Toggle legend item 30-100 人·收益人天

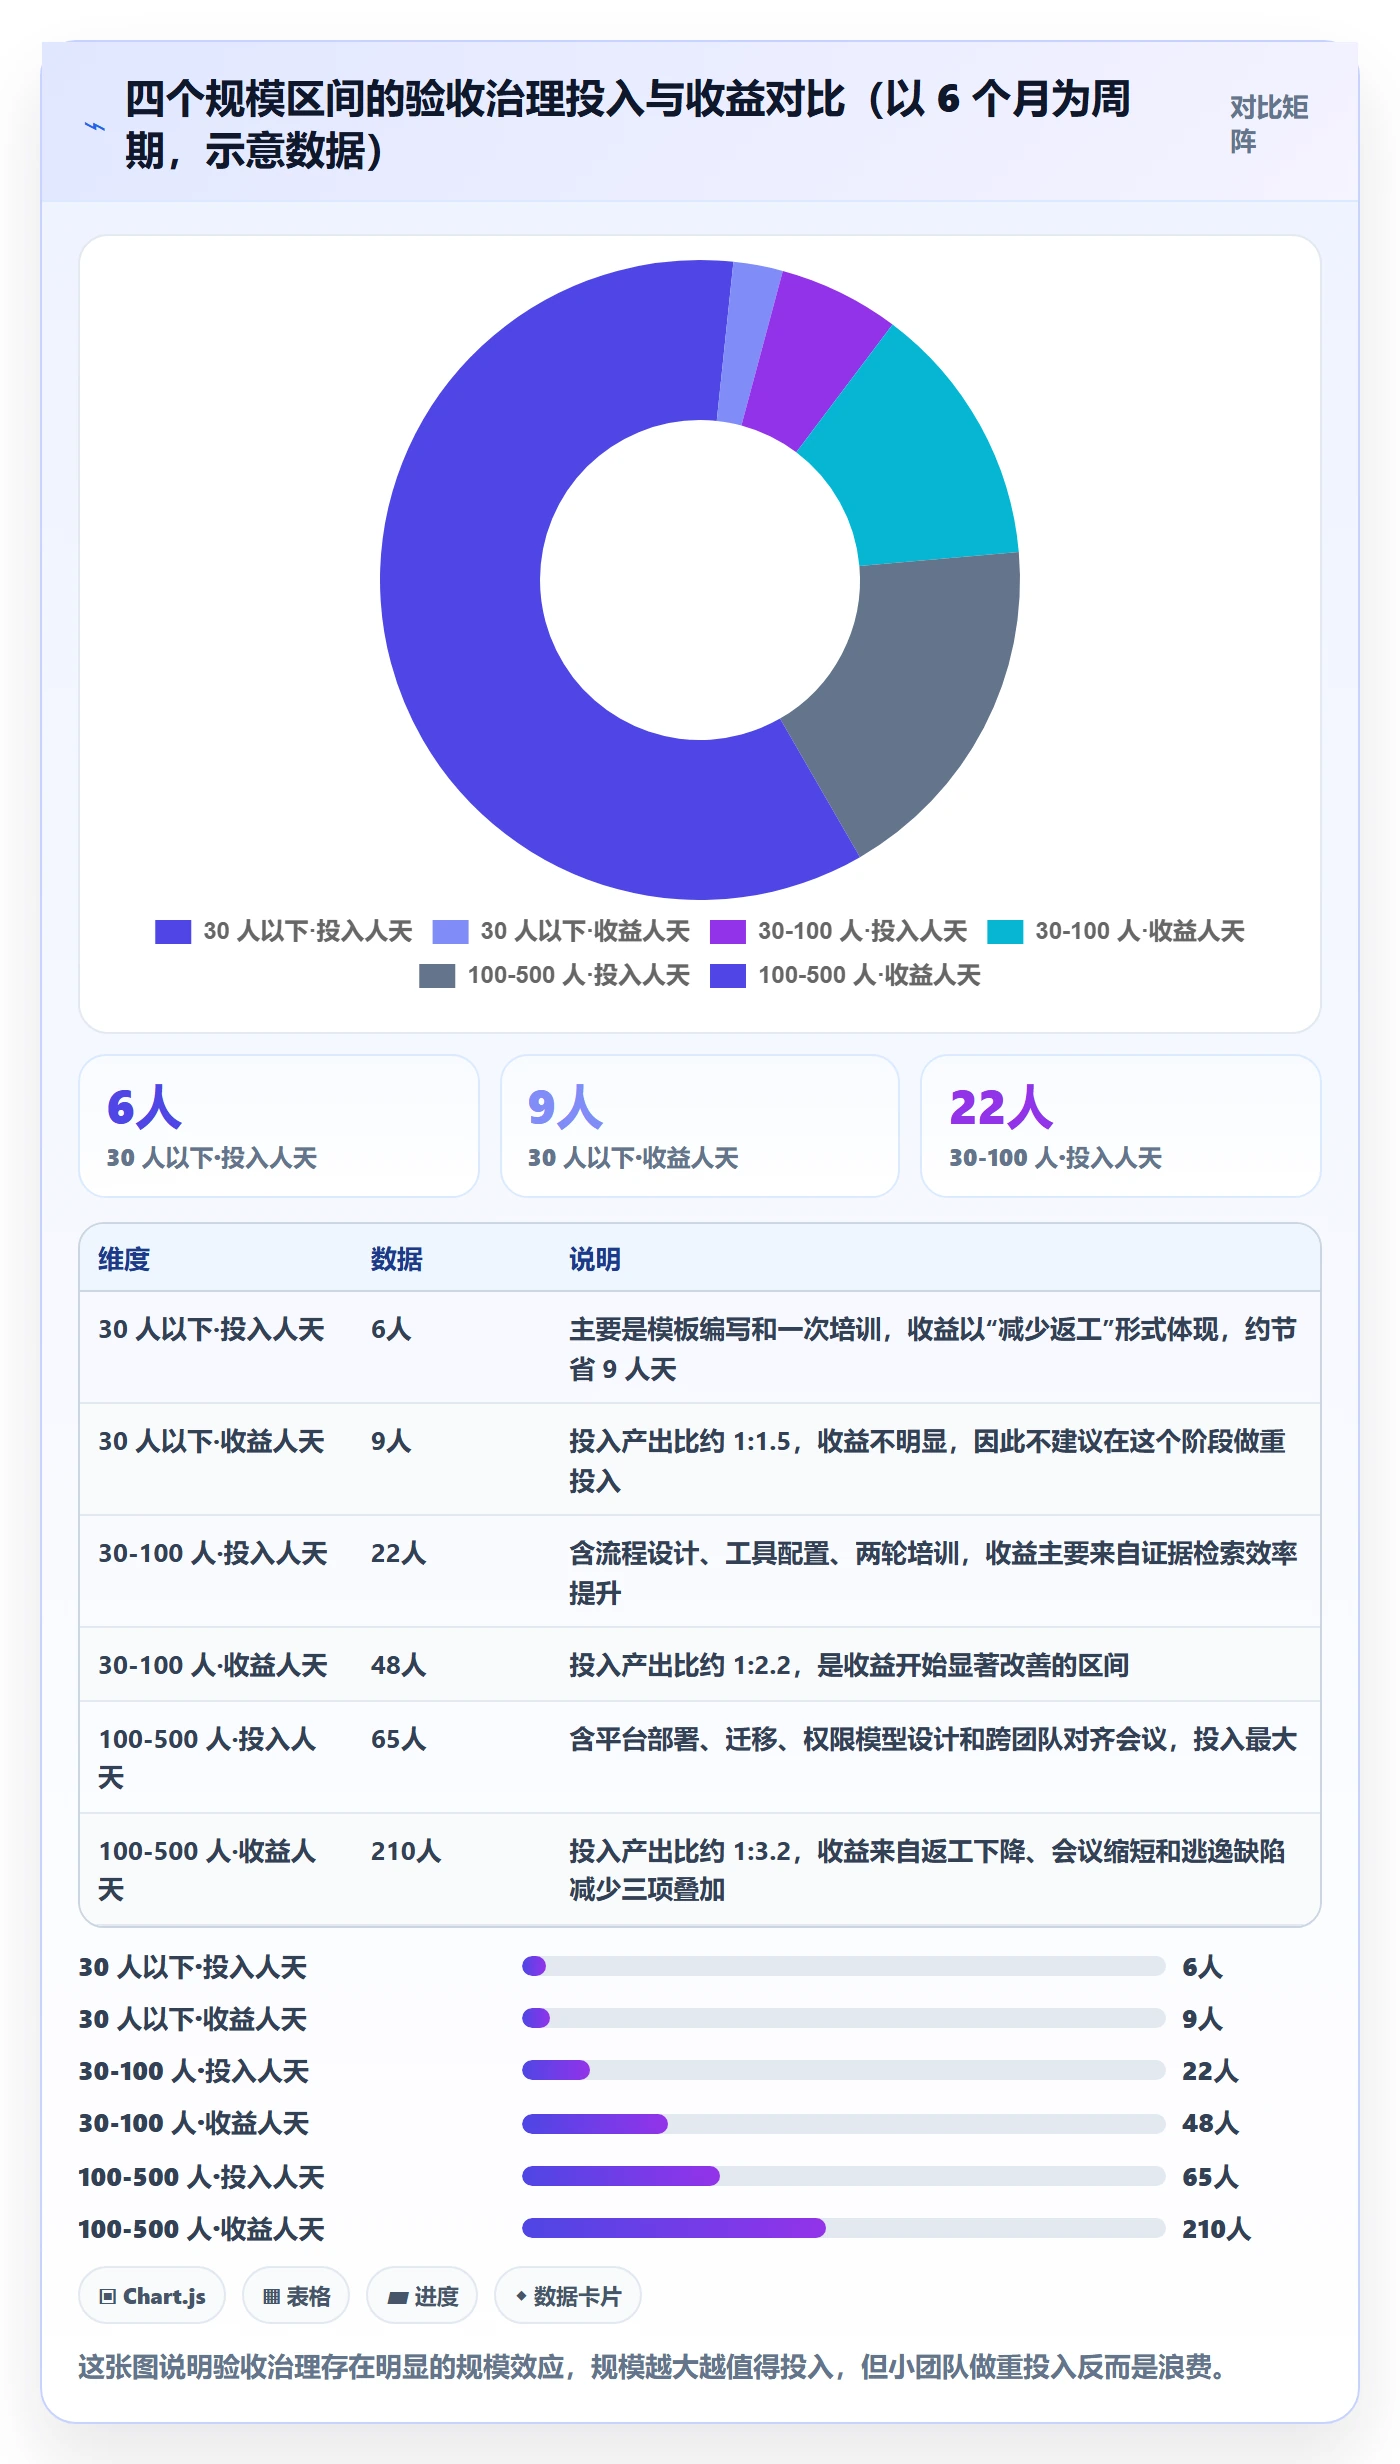tap(1115, 932)
